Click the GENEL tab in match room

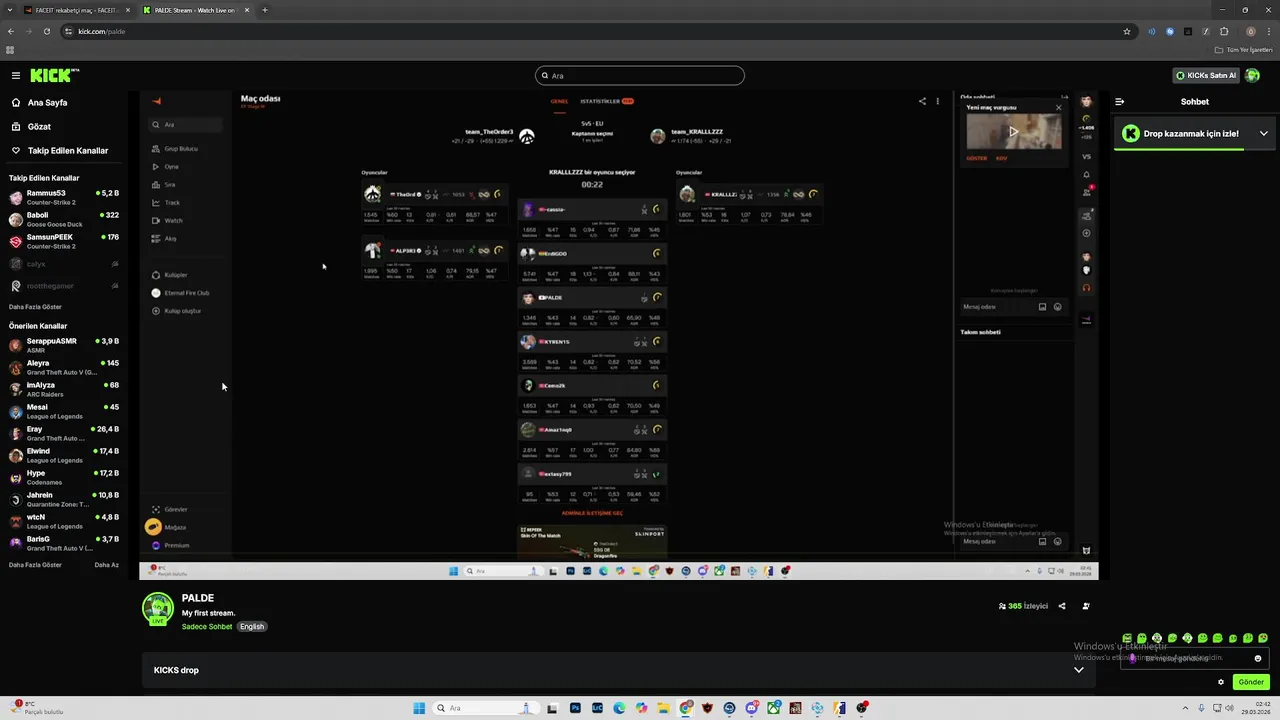pyautogui.click(x=559, y=101)
